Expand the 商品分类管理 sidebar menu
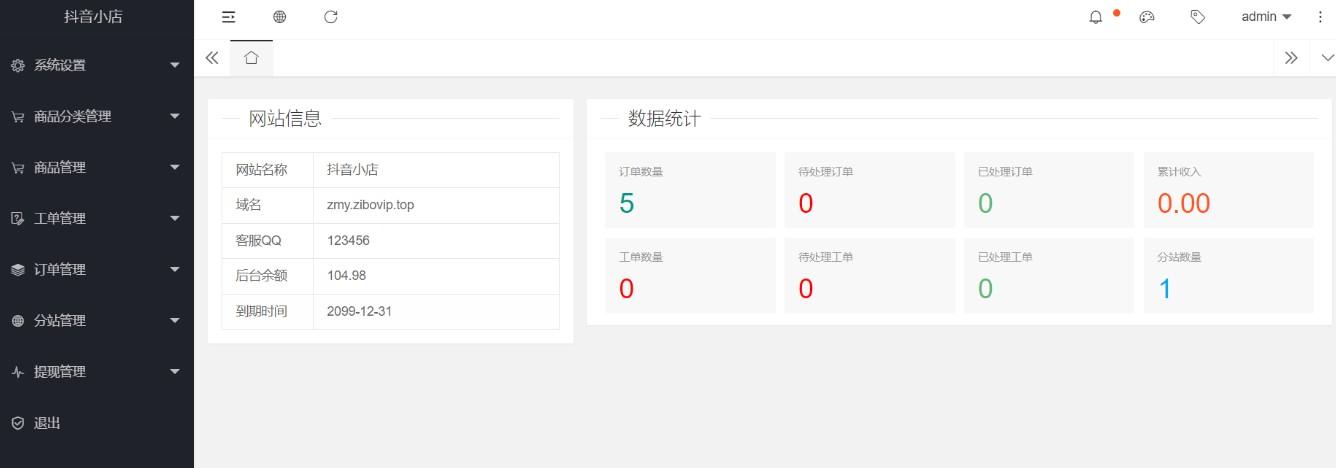1336x468 pixels. pos(97,116)
